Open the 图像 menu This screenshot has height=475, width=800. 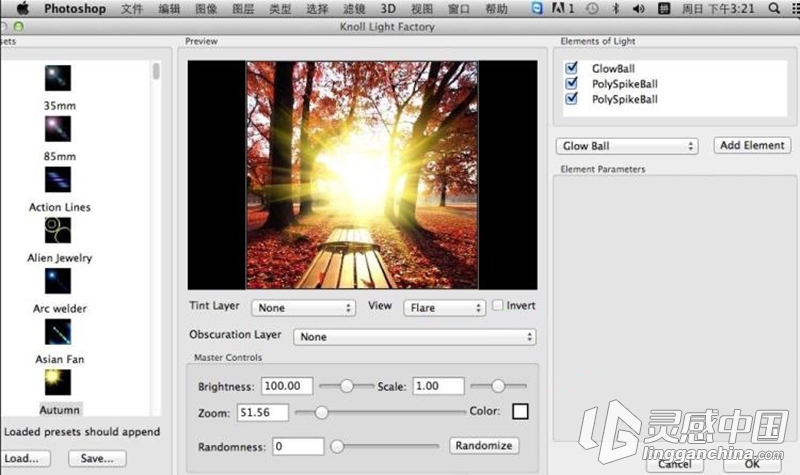(207, 8)
